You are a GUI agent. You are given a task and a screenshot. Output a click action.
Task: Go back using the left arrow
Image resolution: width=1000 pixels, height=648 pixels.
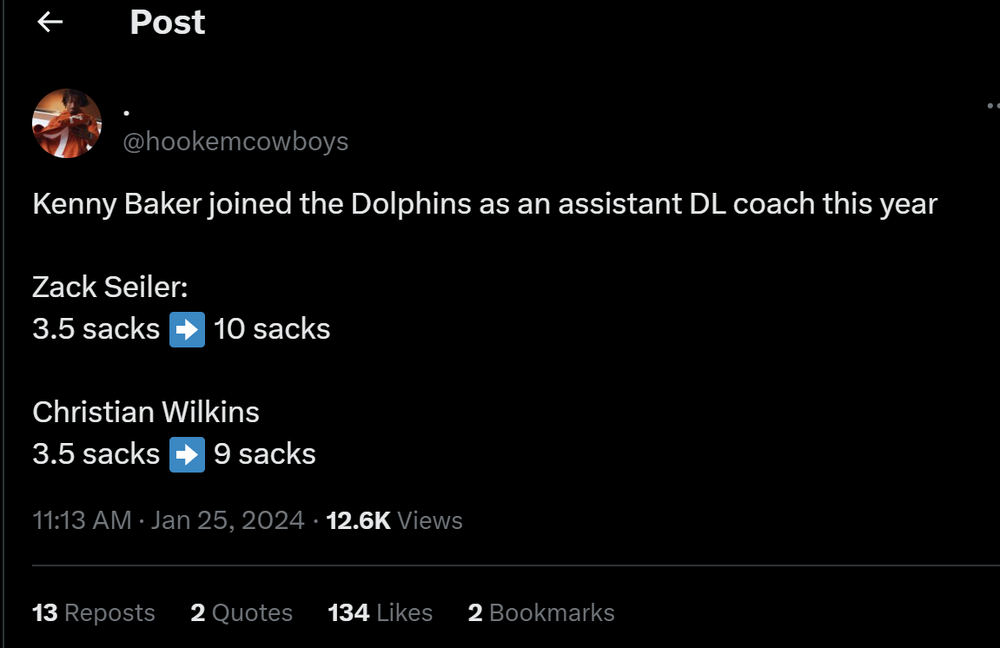(x=50, y=22)
